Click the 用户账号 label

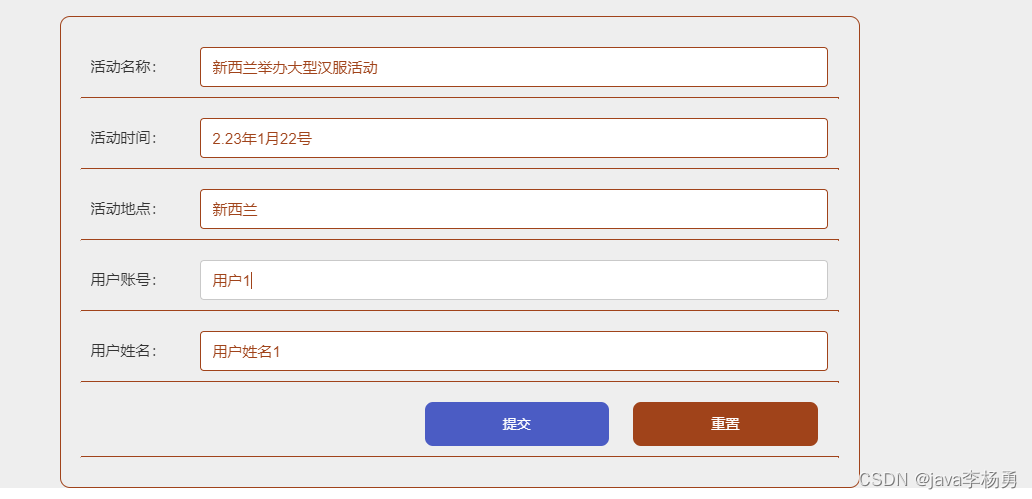click(x=123, y=280)
